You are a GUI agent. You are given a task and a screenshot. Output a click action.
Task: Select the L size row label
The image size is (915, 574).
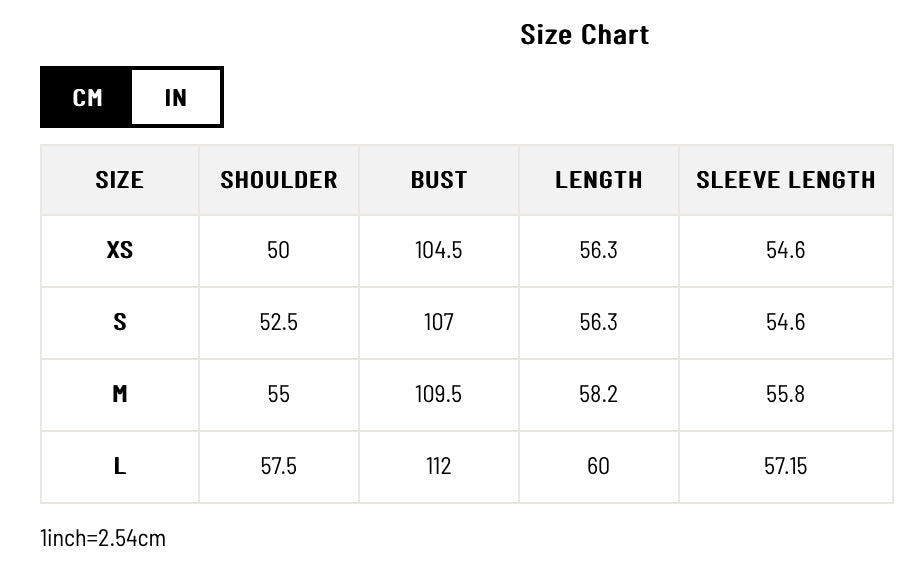pyautogui.click(x=120, y=466)
